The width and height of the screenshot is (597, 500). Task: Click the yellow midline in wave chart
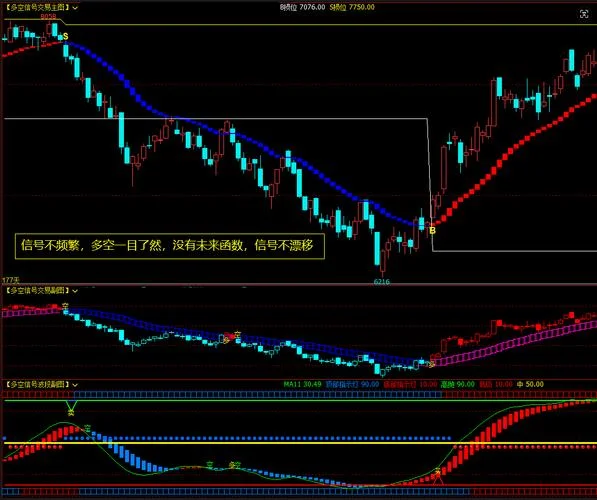point(300,443)
